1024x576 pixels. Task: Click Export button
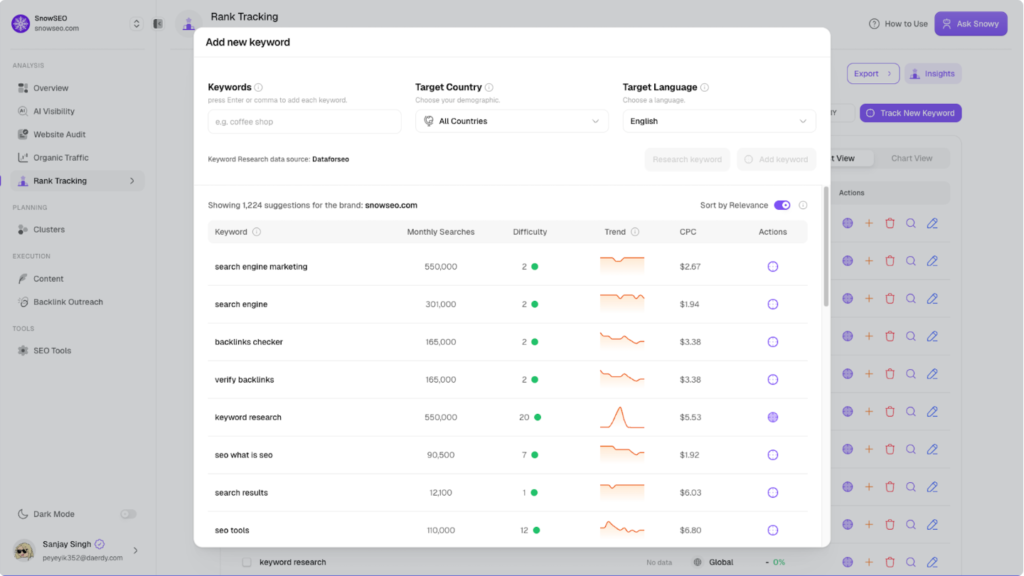click(x=872, y=74)
